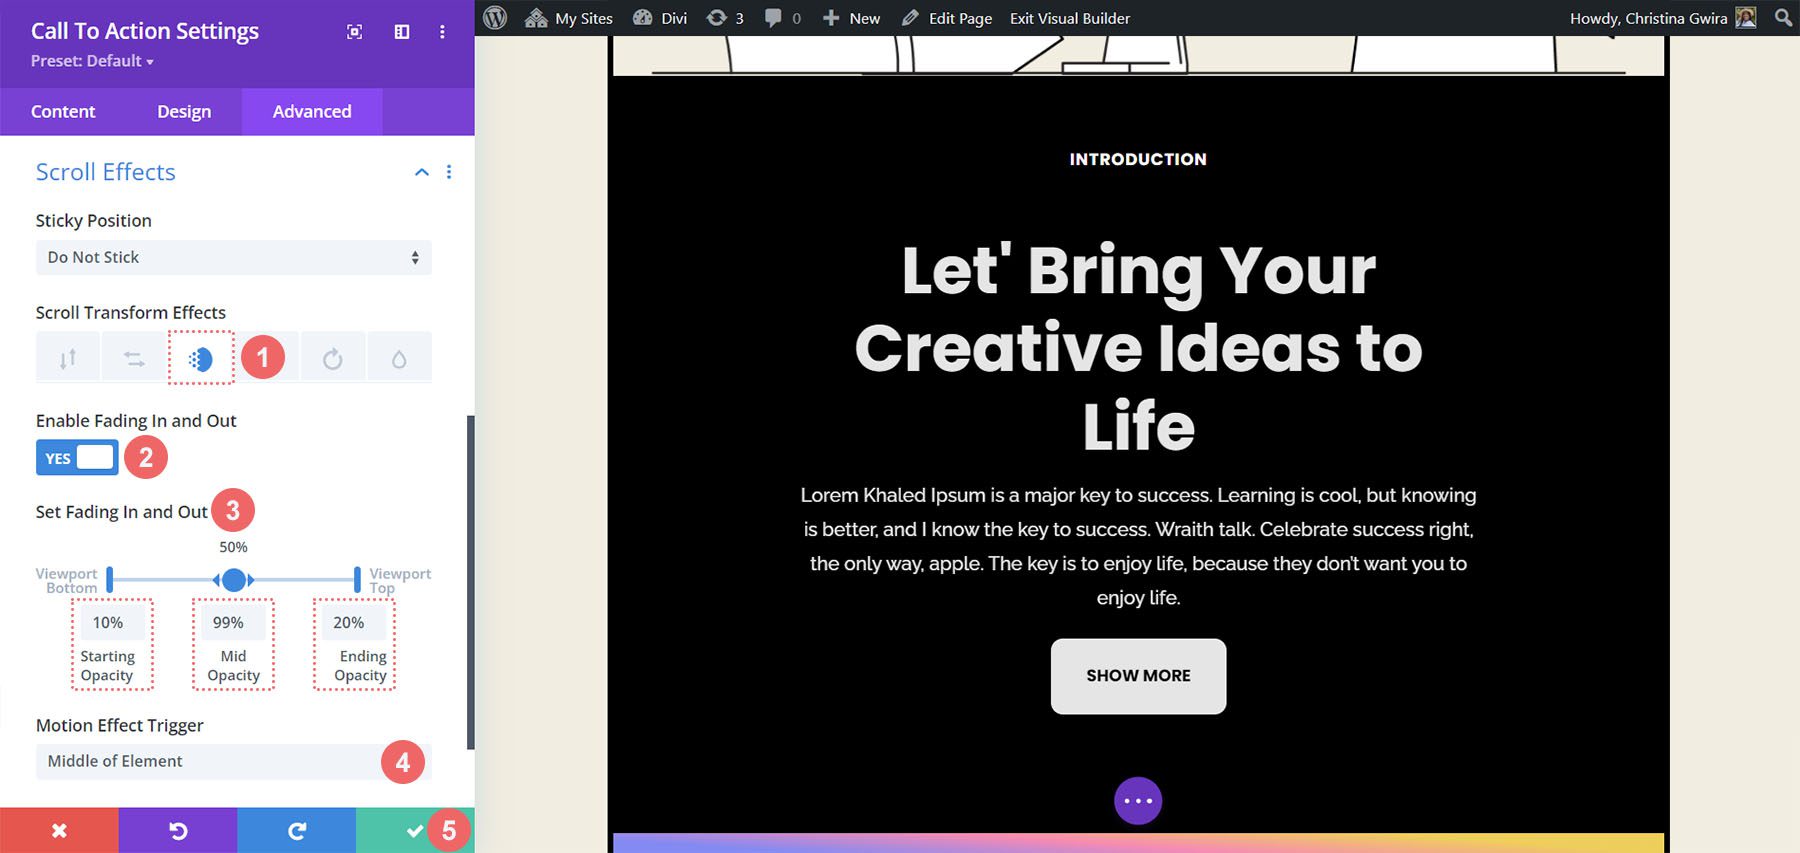Image resolution: width=1800 pixels, height=853 pixels.
Task: Click the SHOW MORE button
Action: point(1138,676)
